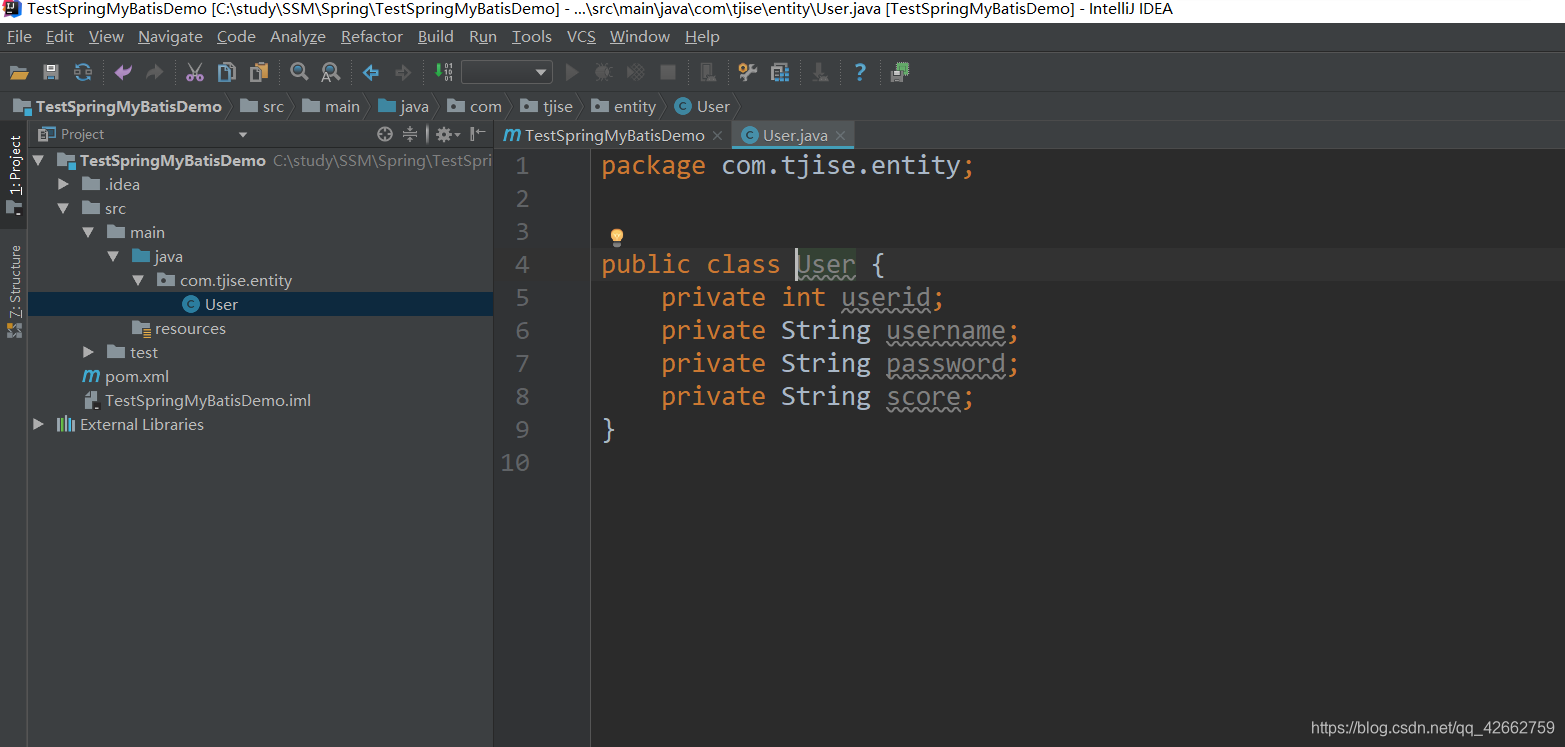Click the Scroll from Source target icon
The image size is (1565, 747).
[x=385, y=134]
